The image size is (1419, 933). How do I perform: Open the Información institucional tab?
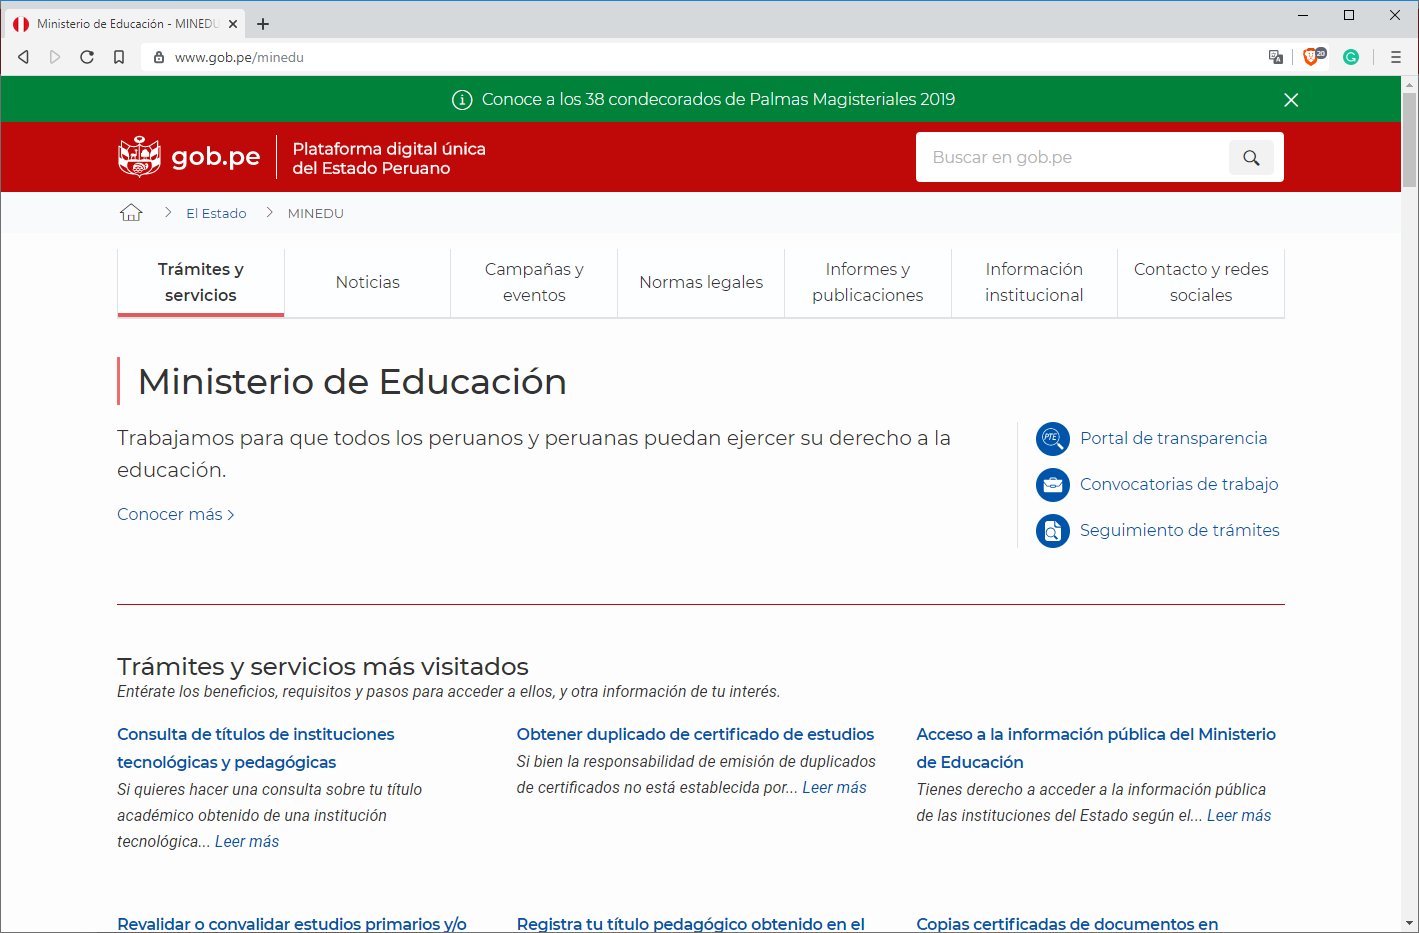point(1034,282)
